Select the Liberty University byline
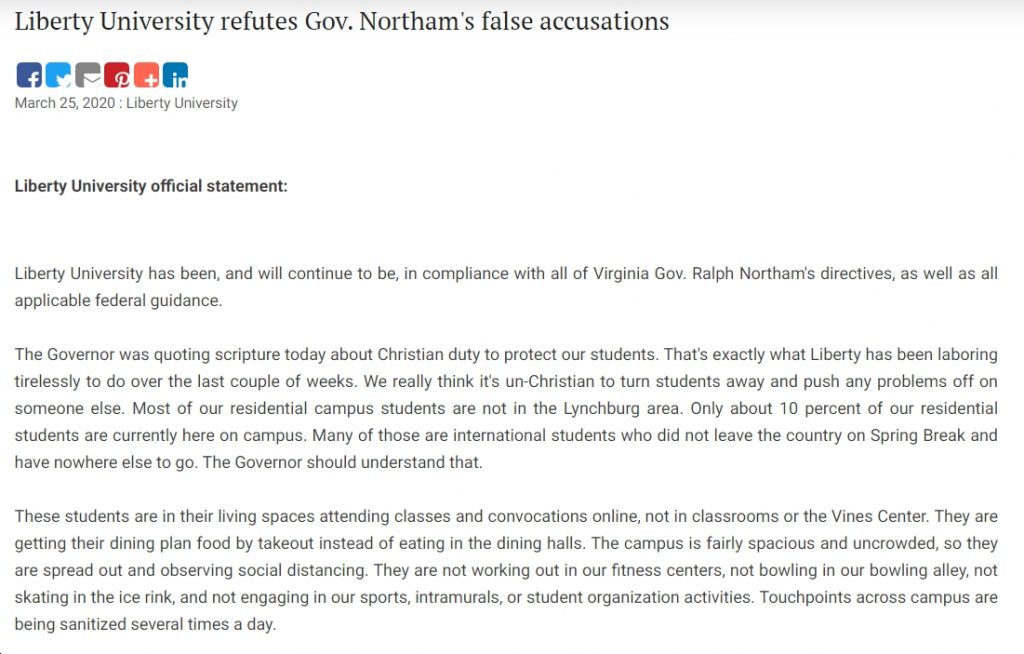1024x654 pixels. pyautogui.click(x=182, y=103)
